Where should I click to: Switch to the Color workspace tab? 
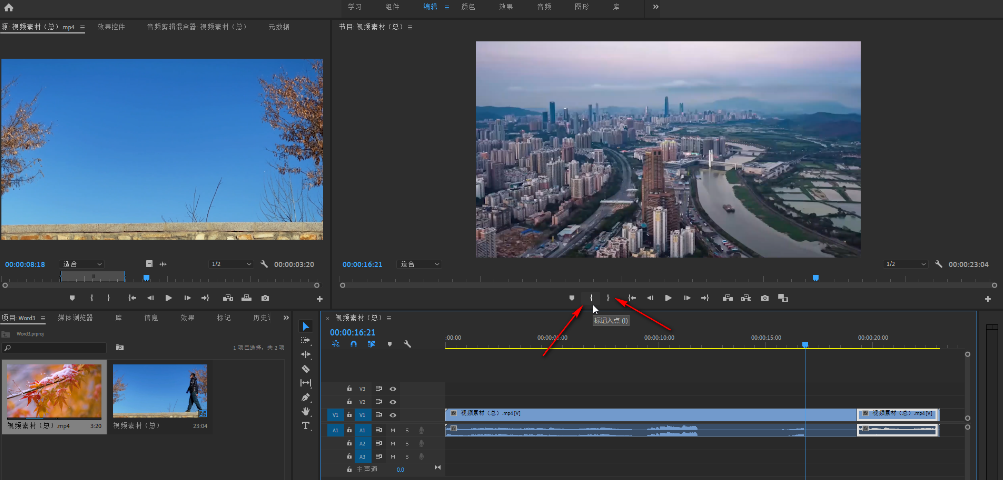point(468,7)
